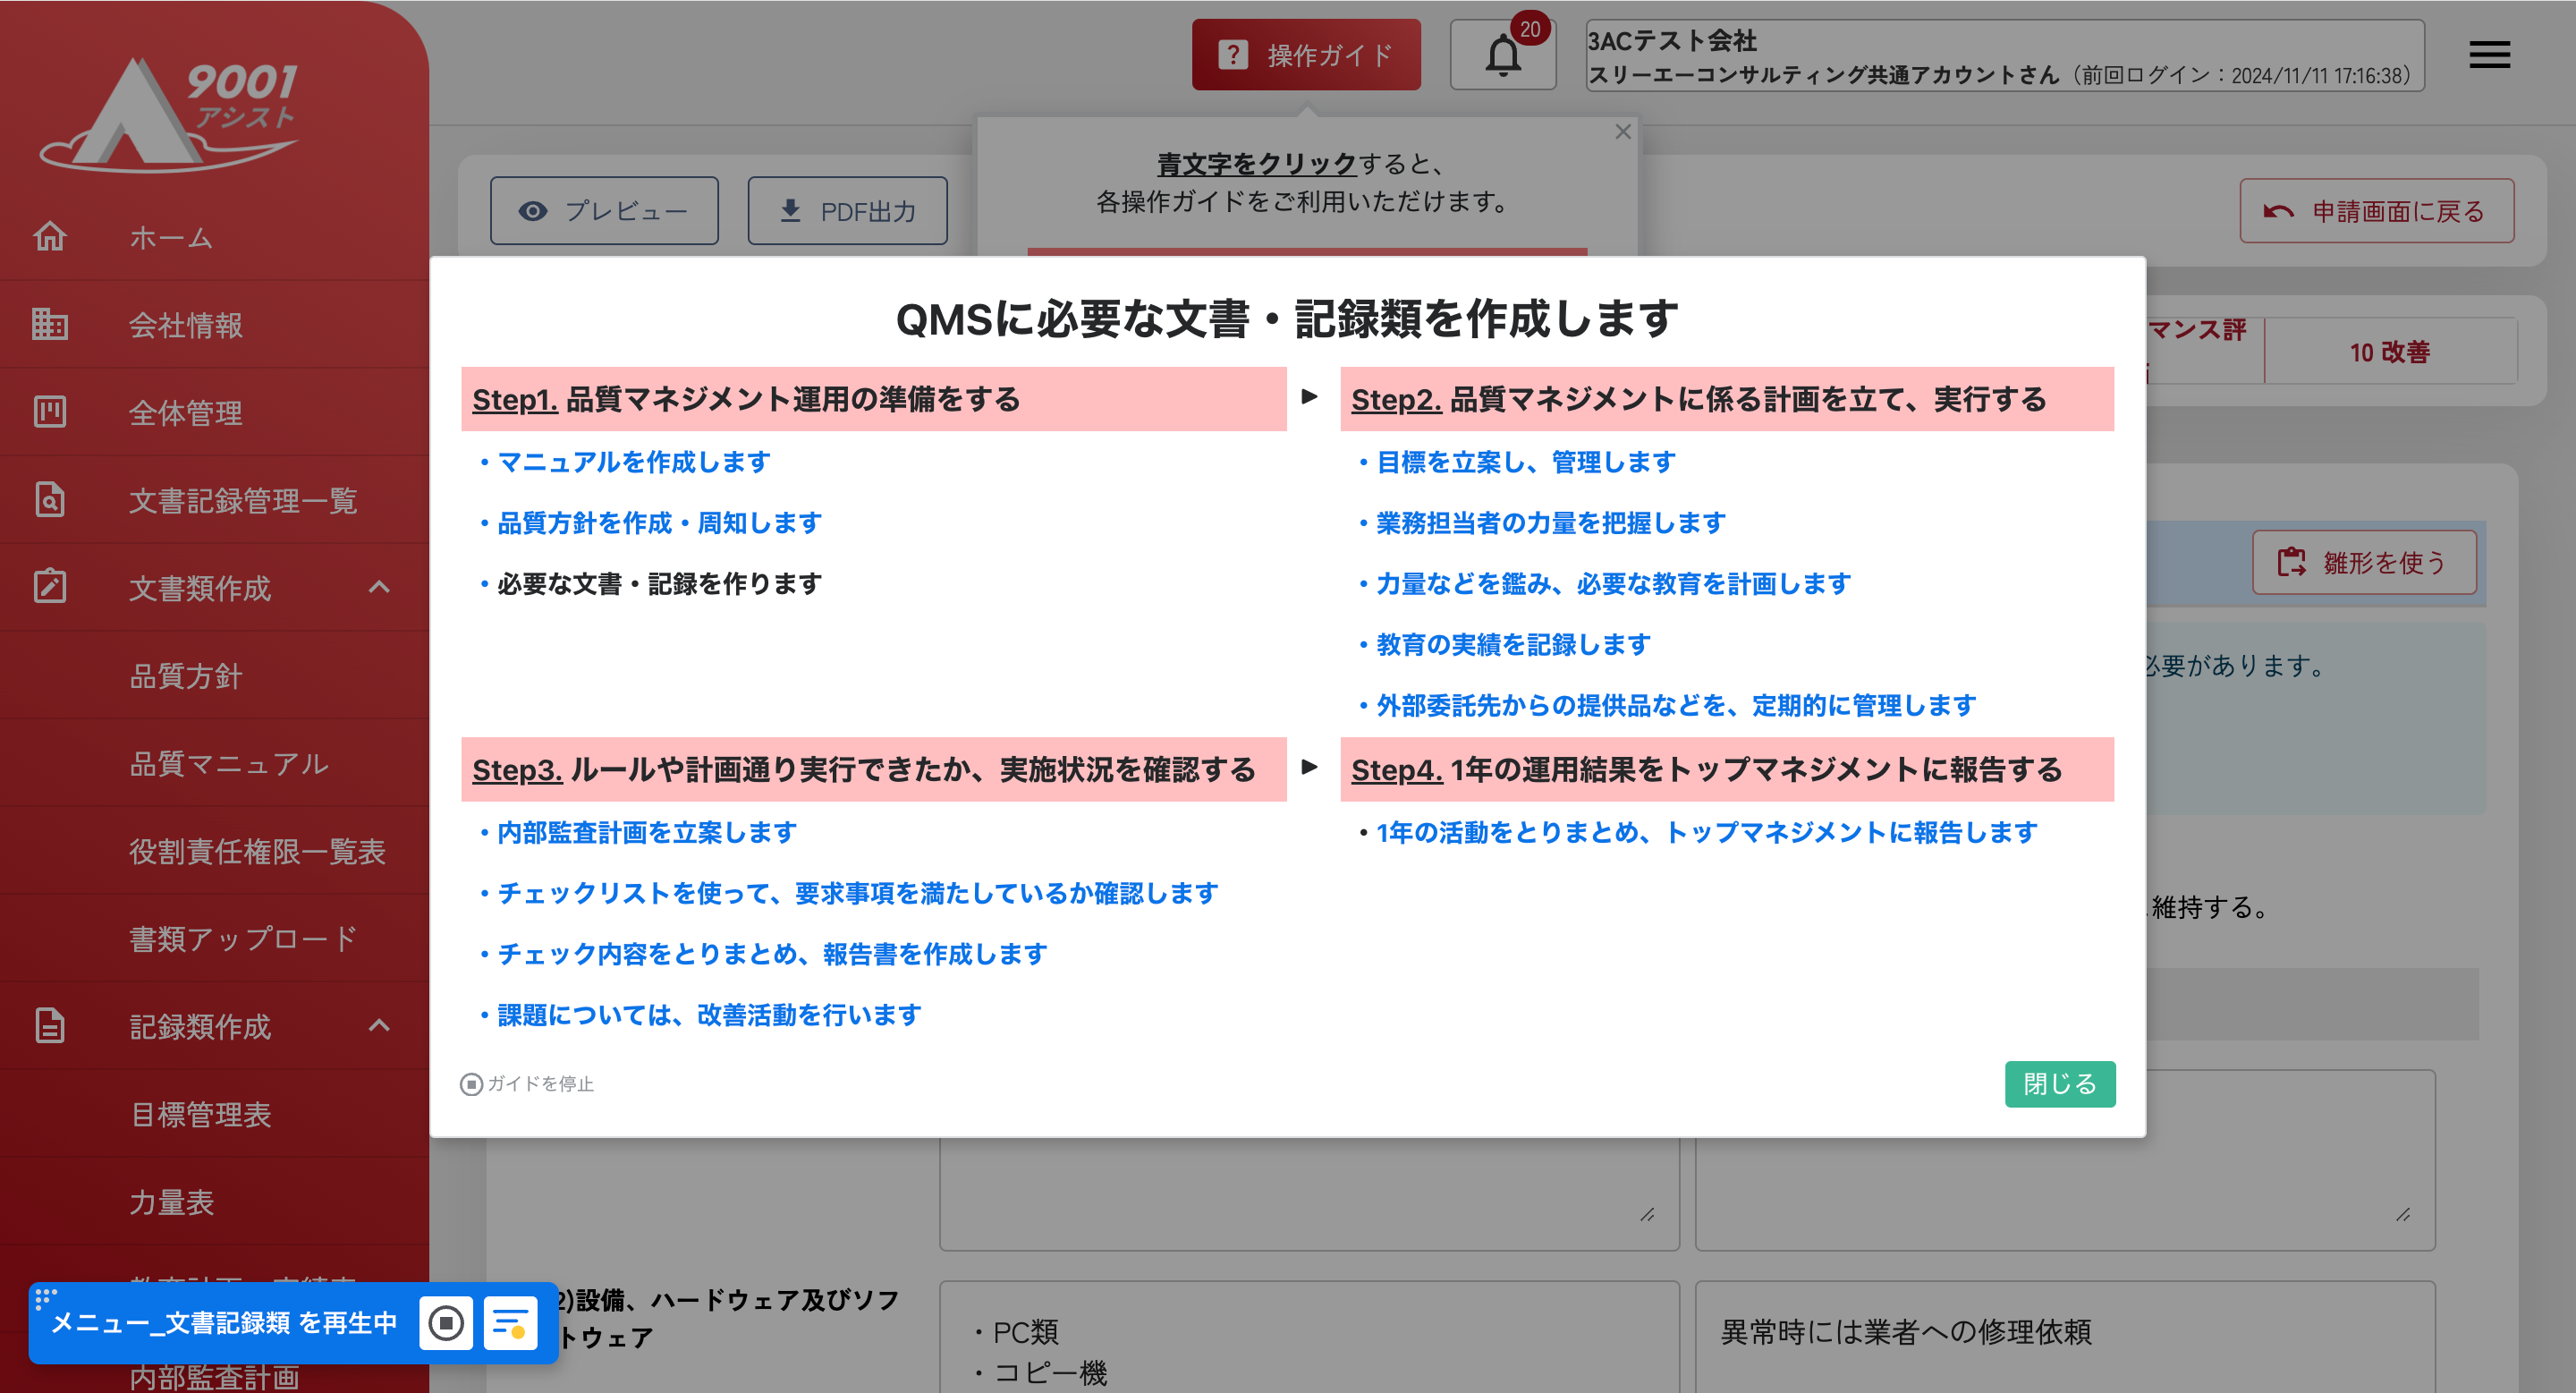Close the 操作ガイド tooltip popup
2576x1393 pixels.
(1623, 132)
